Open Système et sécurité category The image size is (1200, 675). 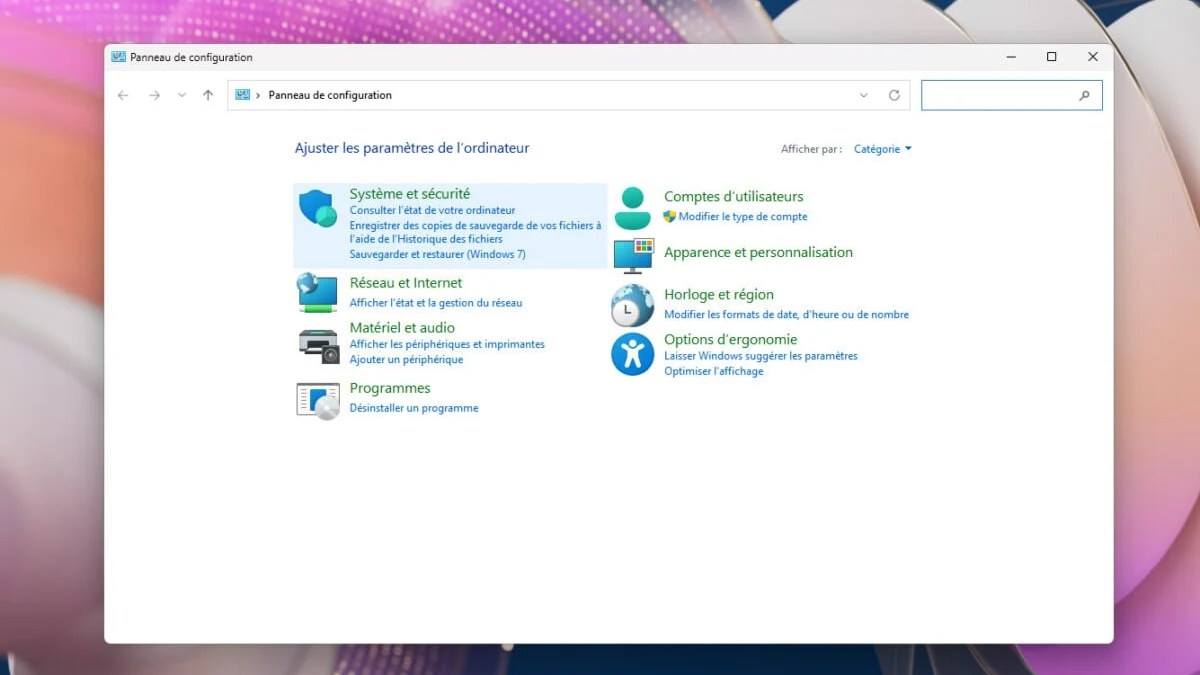coord(410,193)
